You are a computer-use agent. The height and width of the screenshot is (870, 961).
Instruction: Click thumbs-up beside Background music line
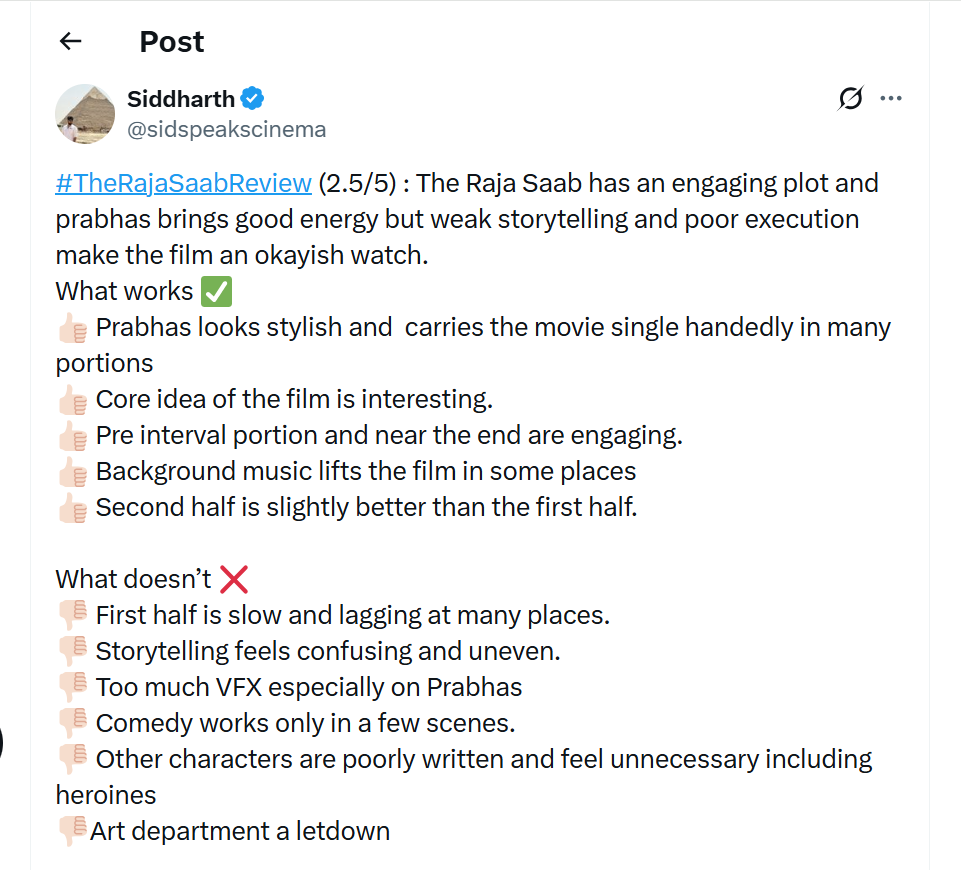72,473
